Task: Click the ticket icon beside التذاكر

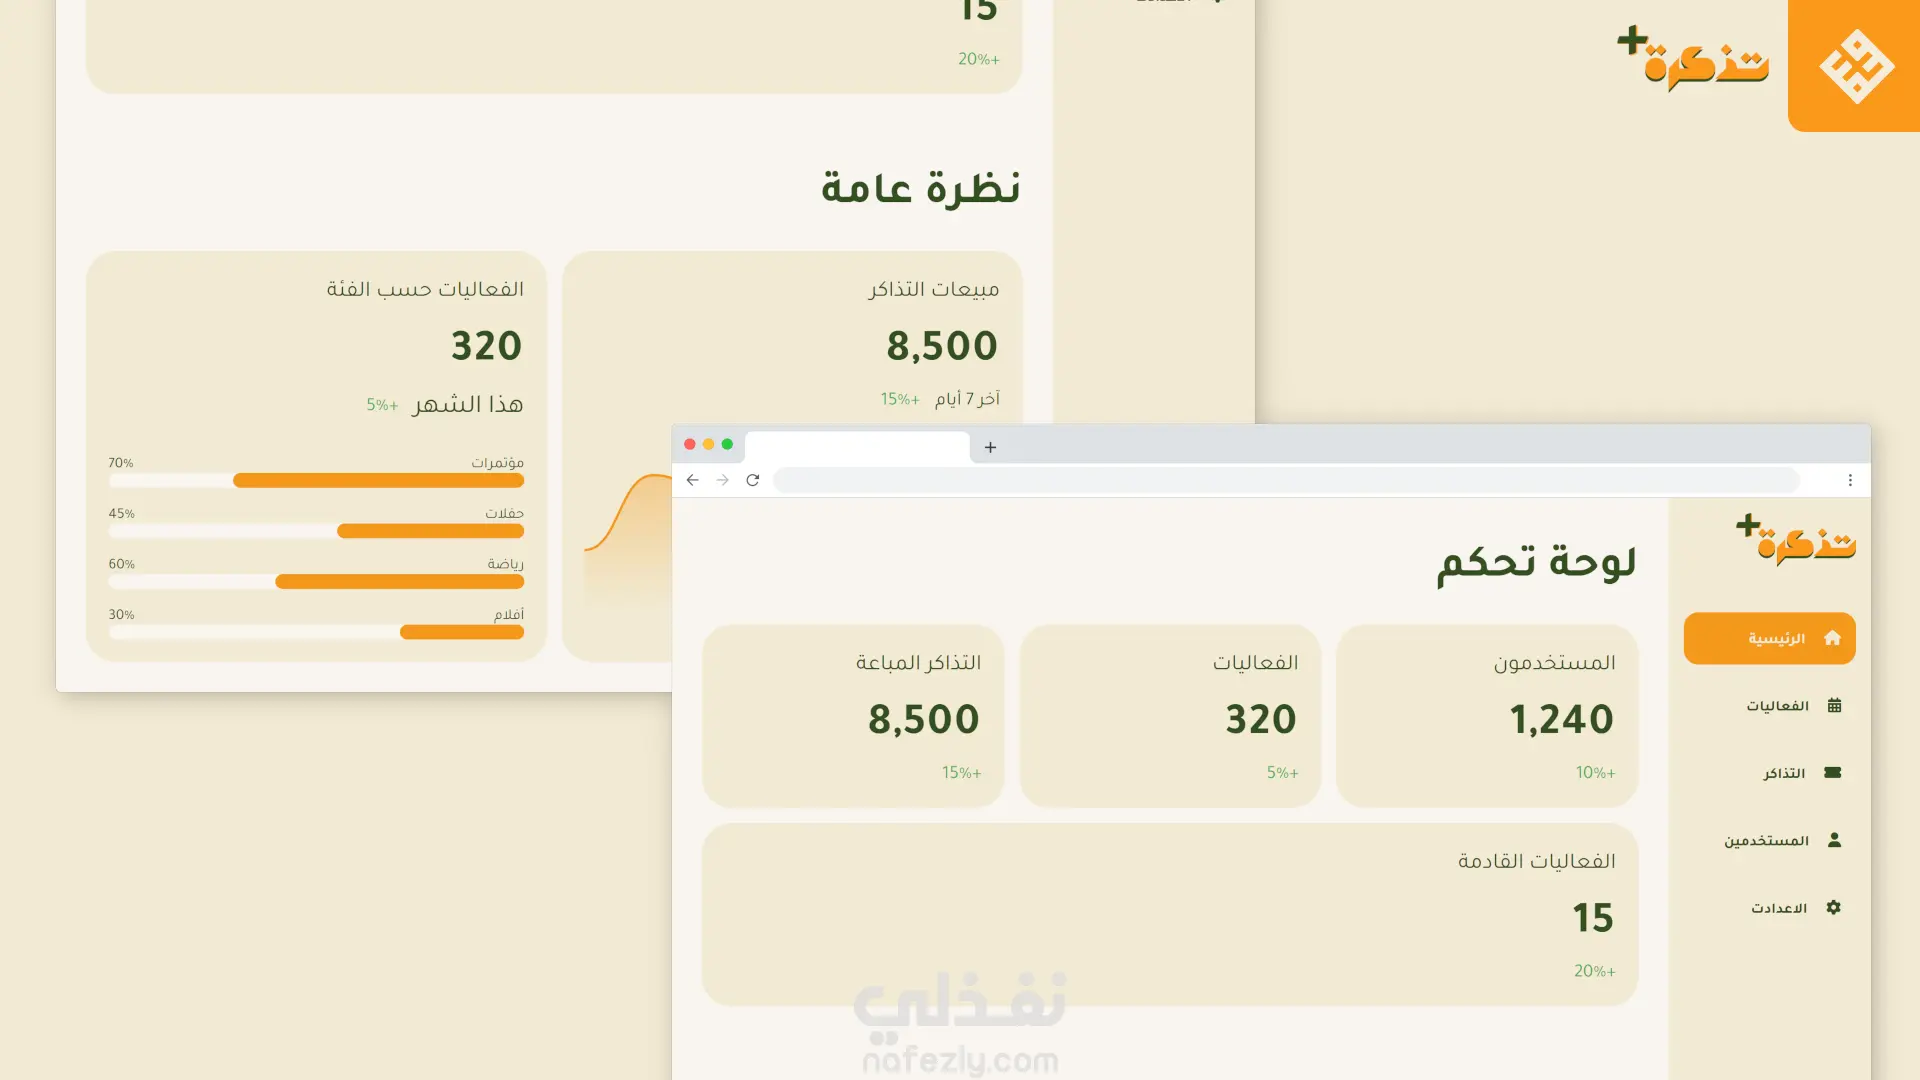Action: pyautogui.click(x=1832, y=773)
